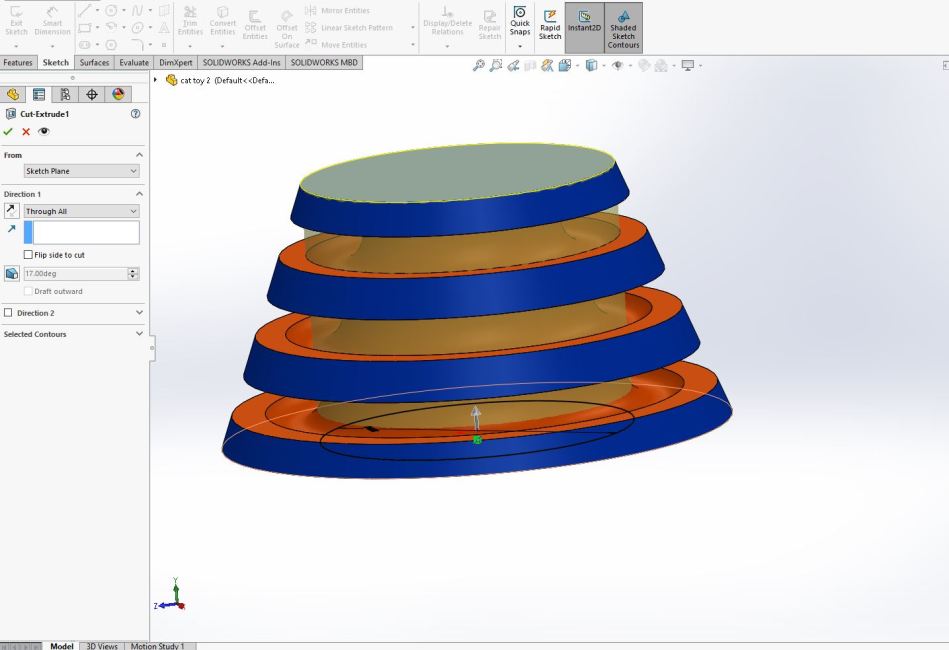949x650 pixels.
Task: Switch to the Features tab
Action: pyautogui.click(x=18, y=62)
